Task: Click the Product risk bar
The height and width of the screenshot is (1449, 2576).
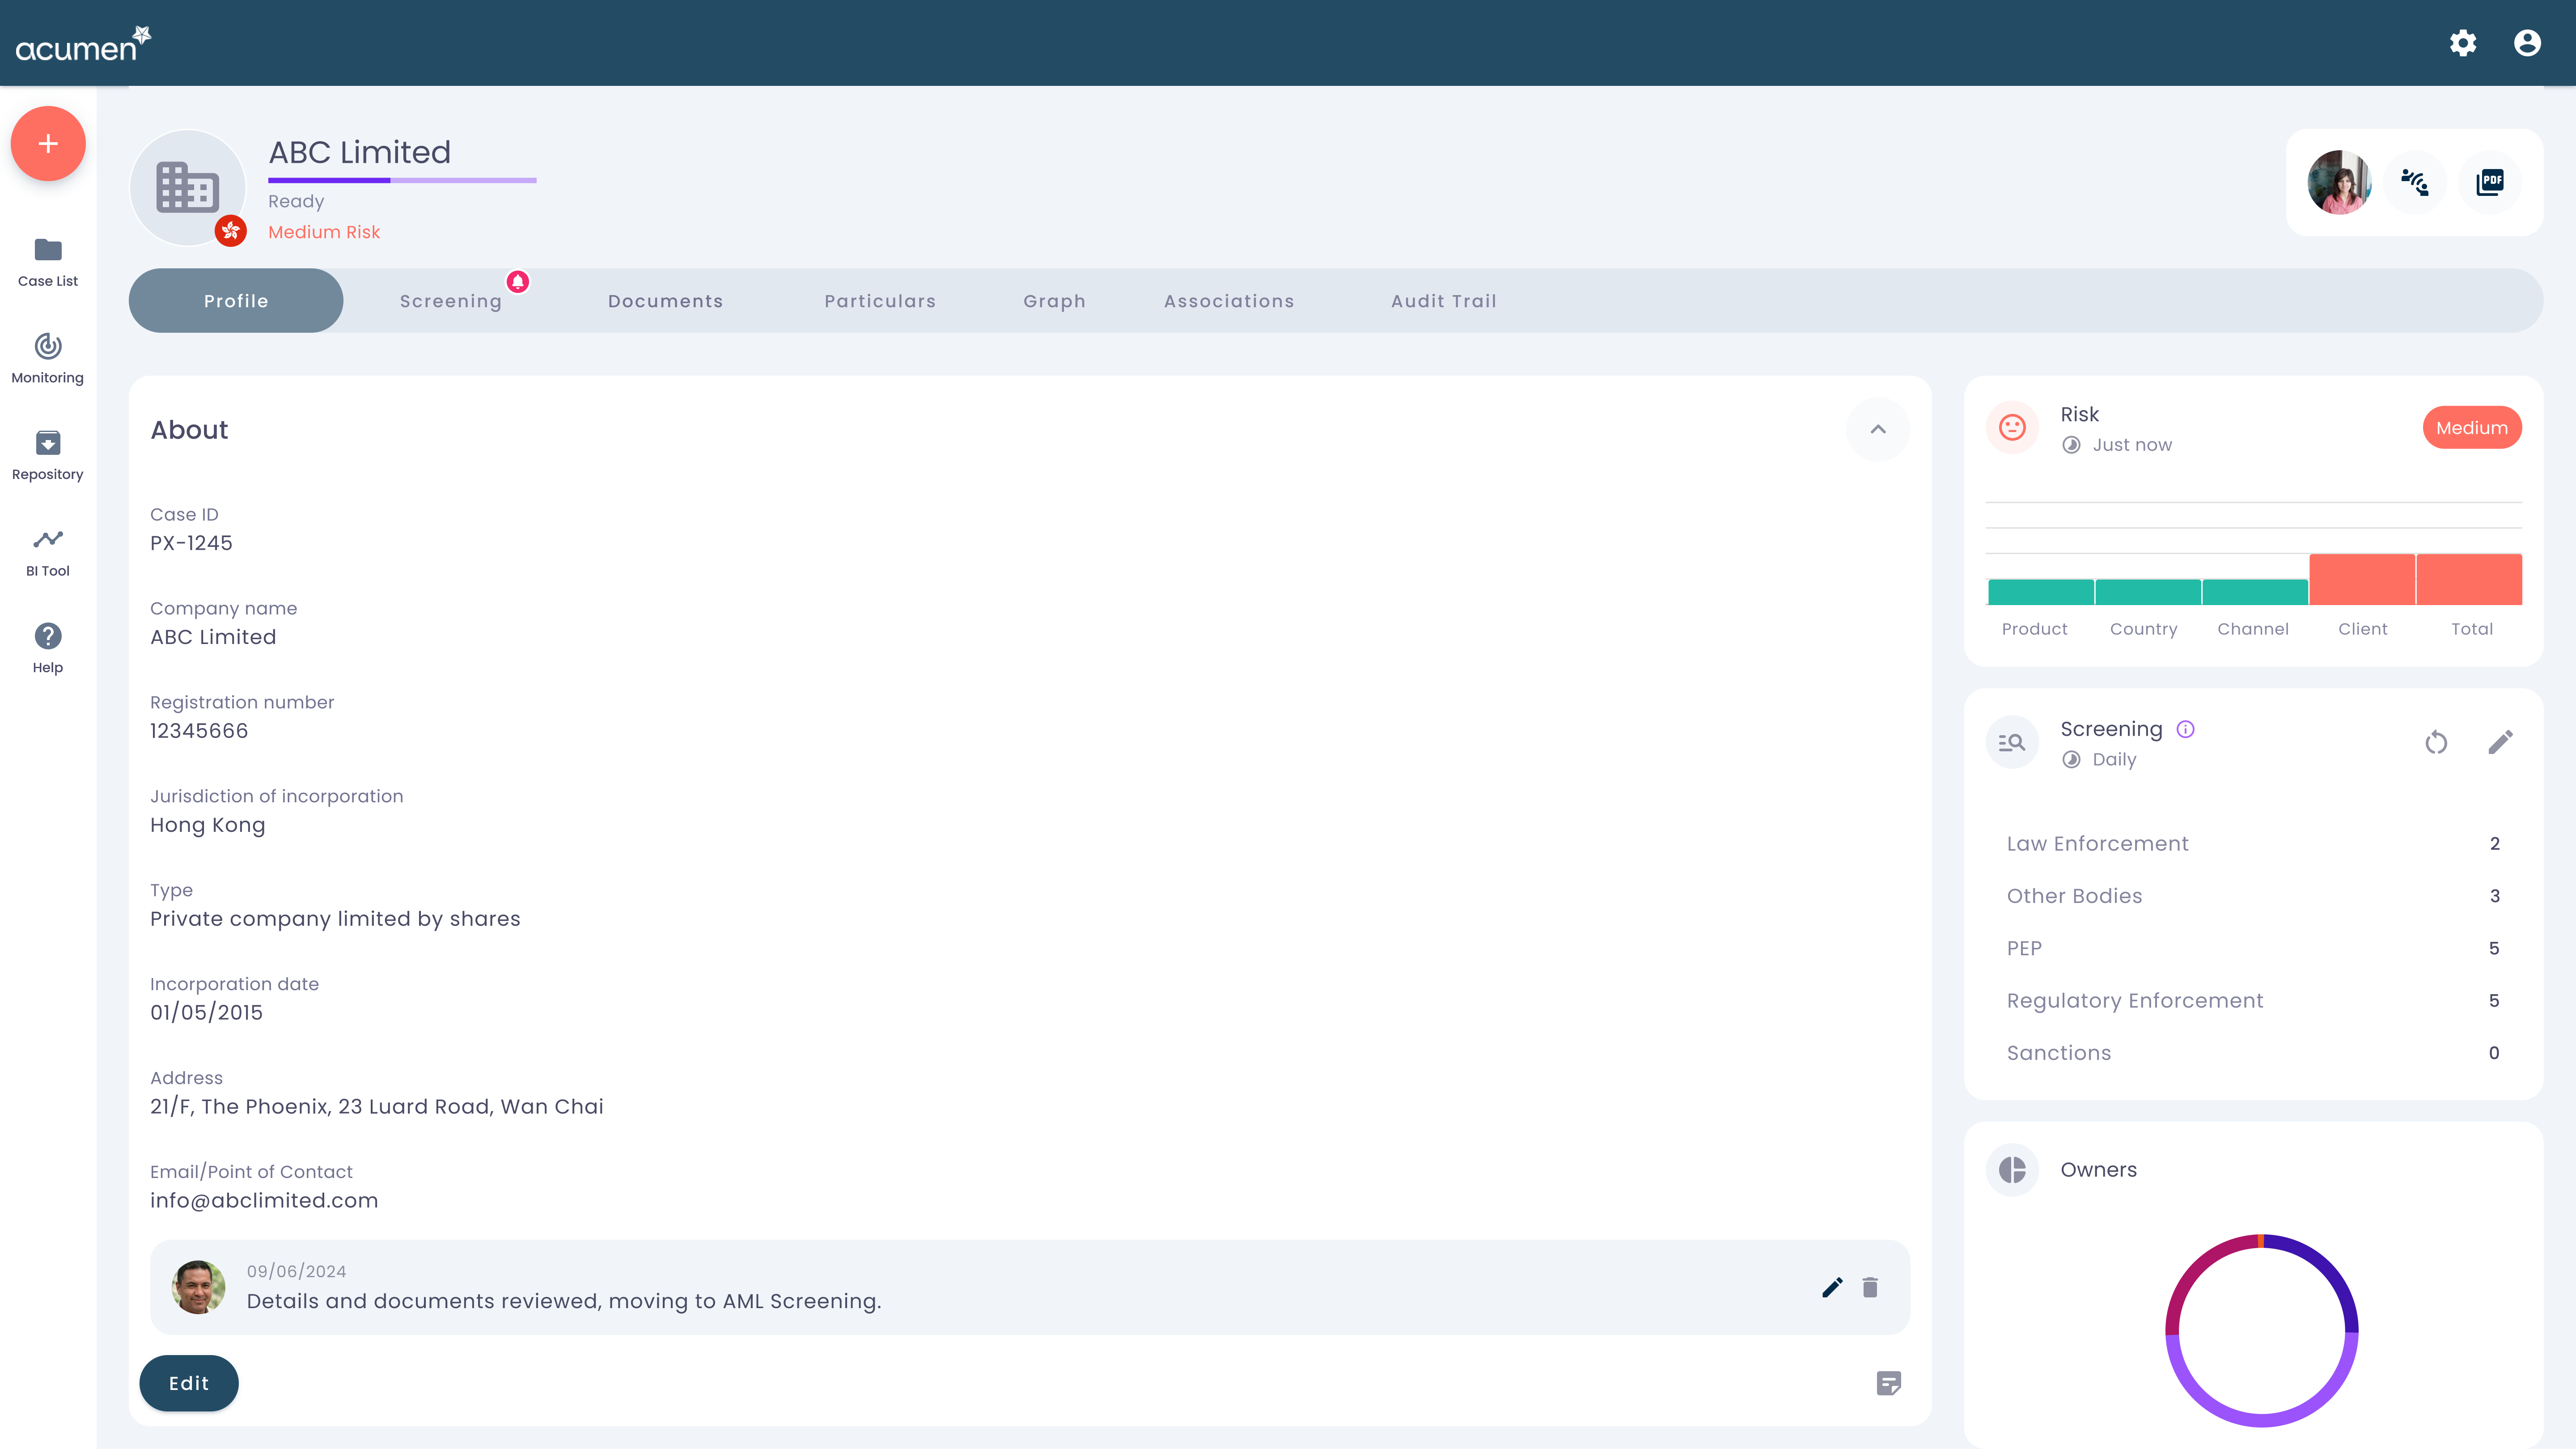Action: click(x=2041, y=592)
